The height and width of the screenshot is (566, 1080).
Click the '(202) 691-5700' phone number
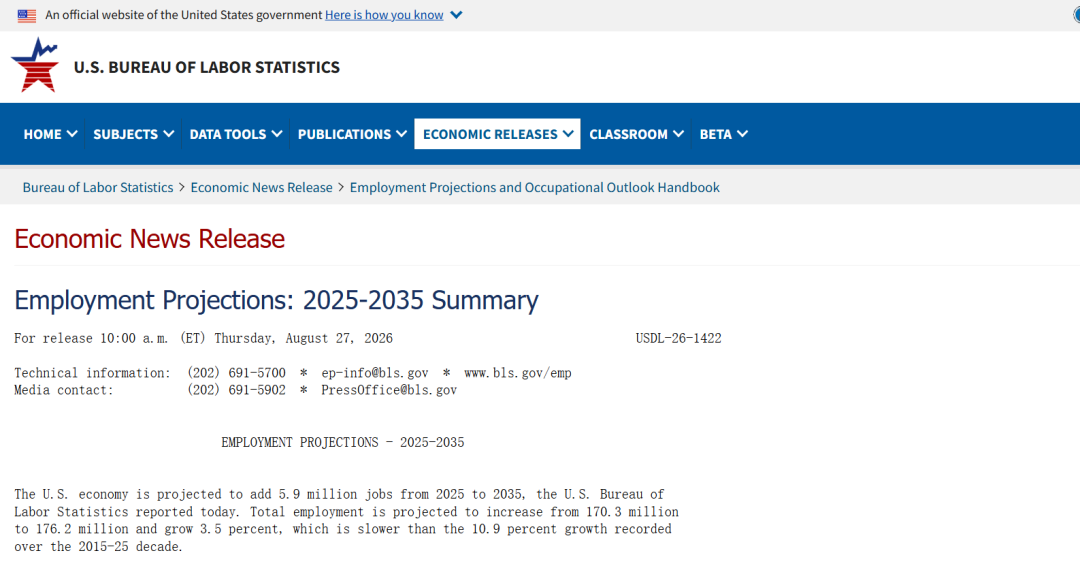(236, 373)
